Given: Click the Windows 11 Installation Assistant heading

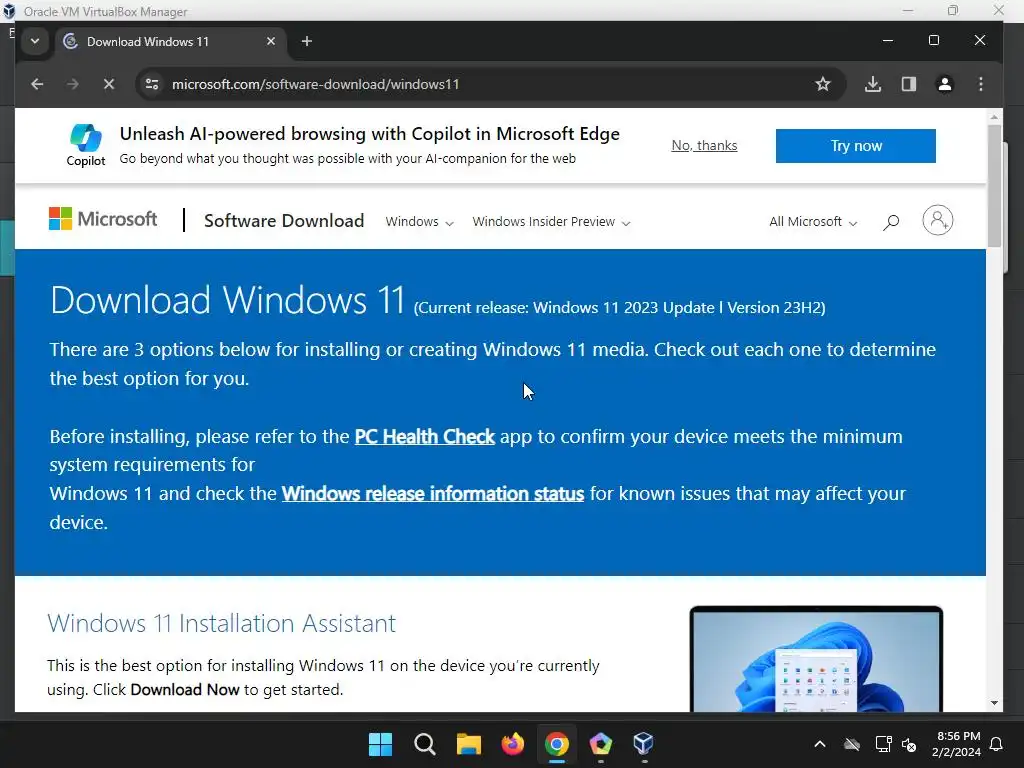Looking at the screenshot, I should [221, 624].
